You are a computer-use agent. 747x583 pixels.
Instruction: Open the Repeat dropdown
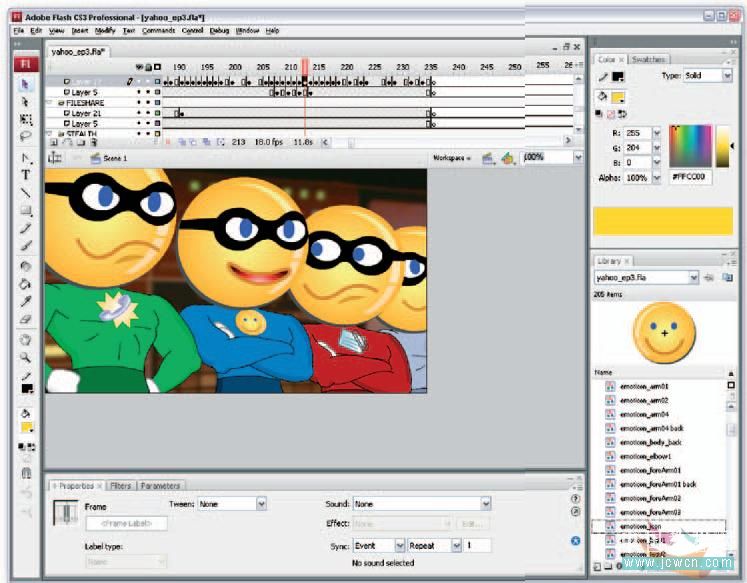point(434,546)
